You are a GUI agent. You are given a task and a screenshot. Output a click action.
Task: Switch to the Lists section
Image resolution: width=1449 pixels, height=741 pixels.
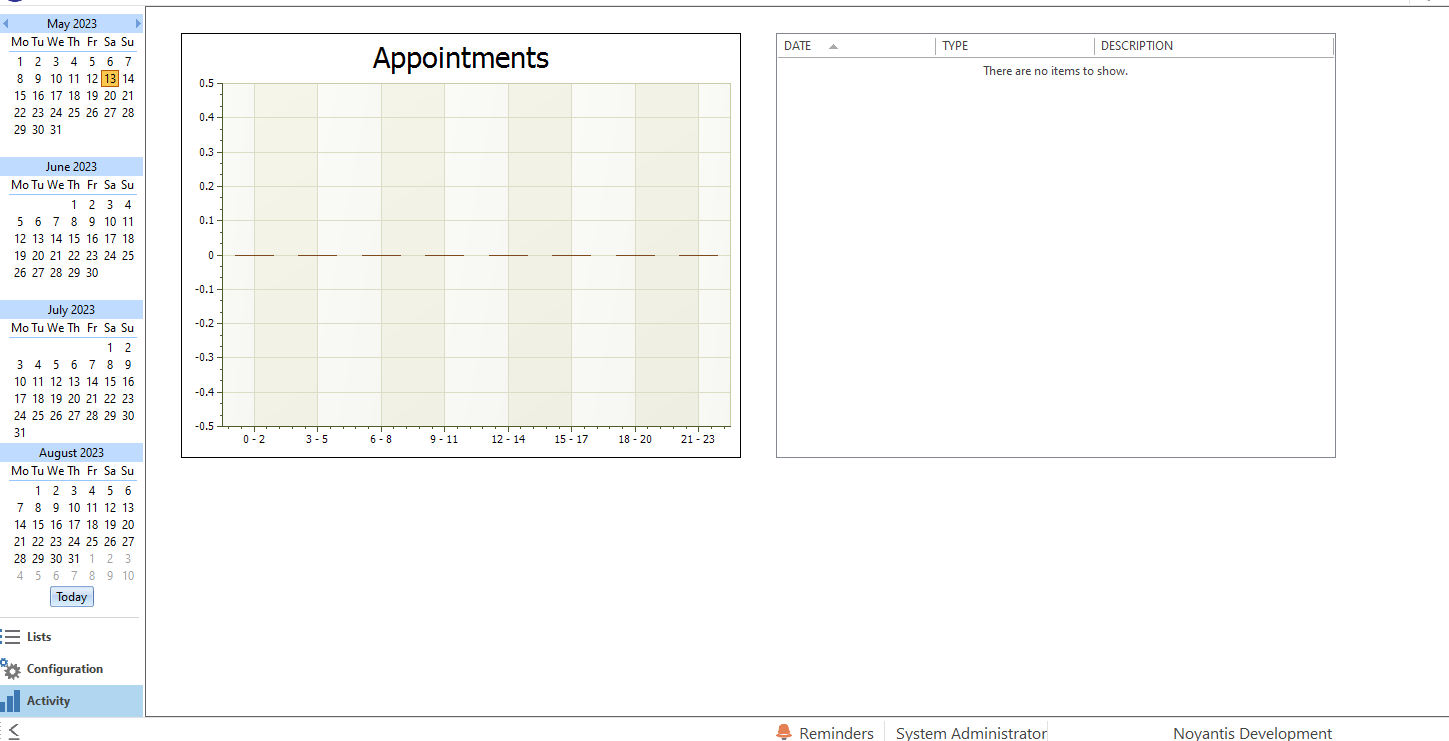39,637
